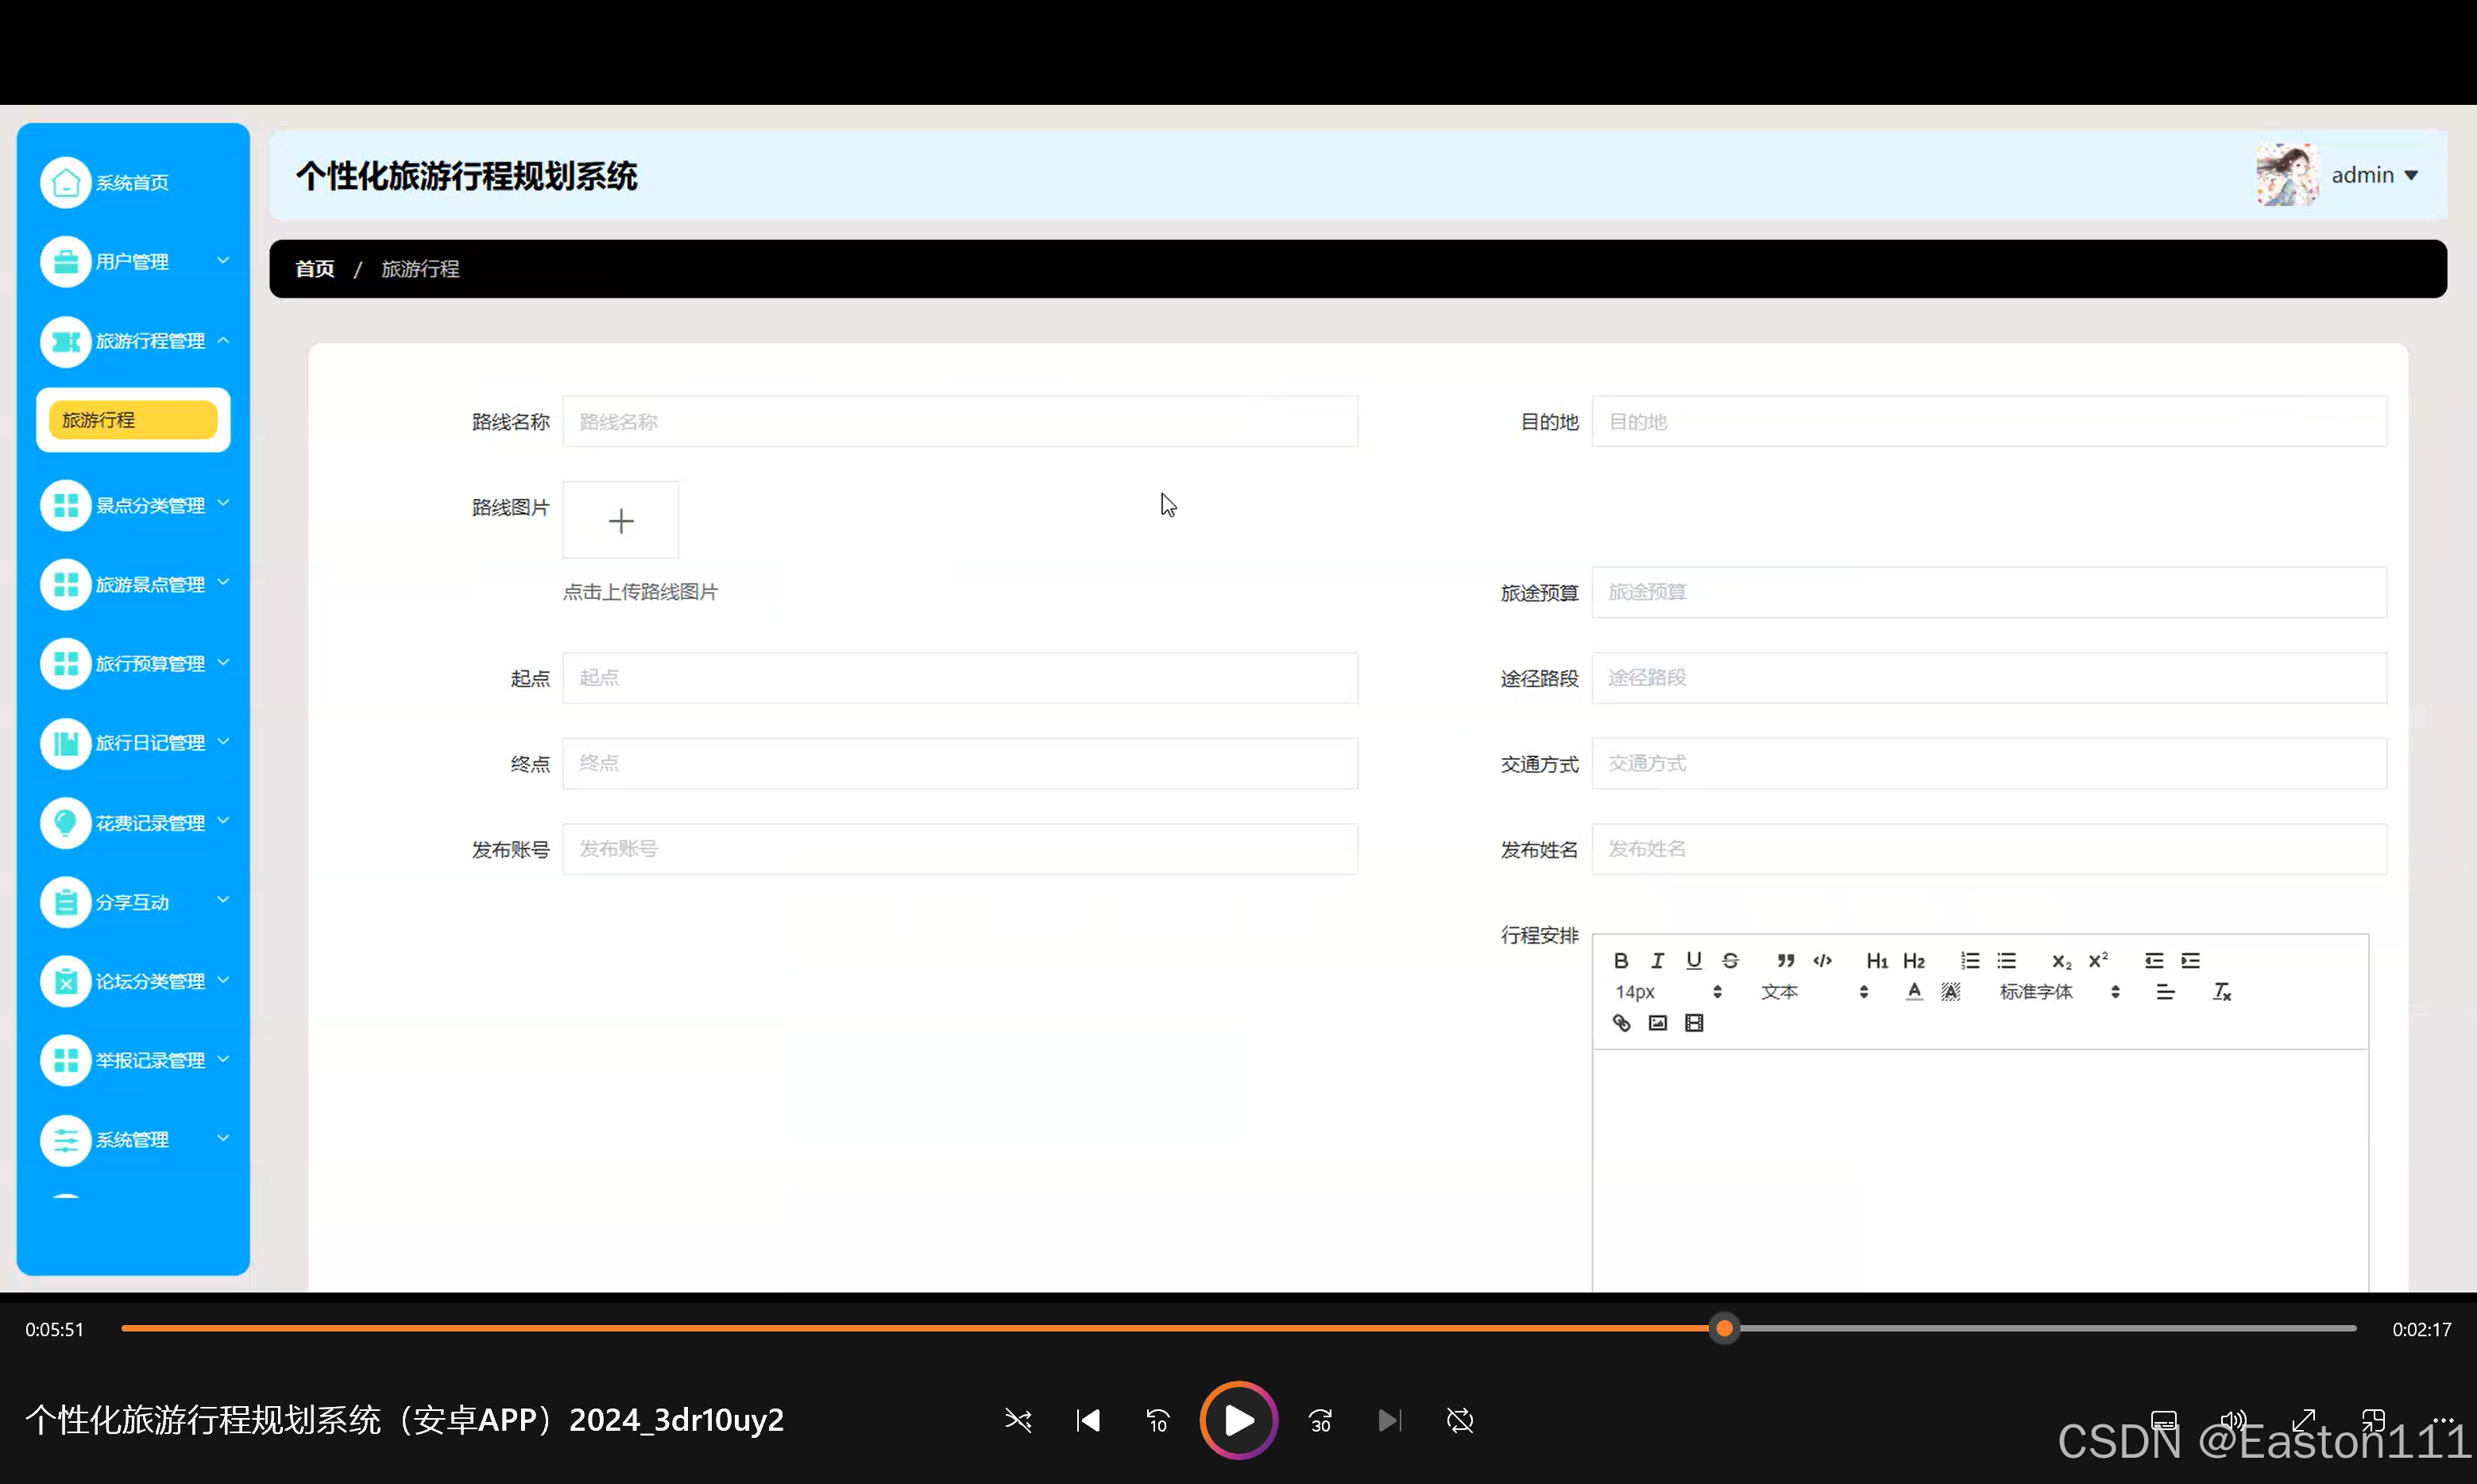The height and width of the screenshot is (1484, 2477).
Task: Toggle strikethrough formatting in the editor
Action: point(1730,961)
